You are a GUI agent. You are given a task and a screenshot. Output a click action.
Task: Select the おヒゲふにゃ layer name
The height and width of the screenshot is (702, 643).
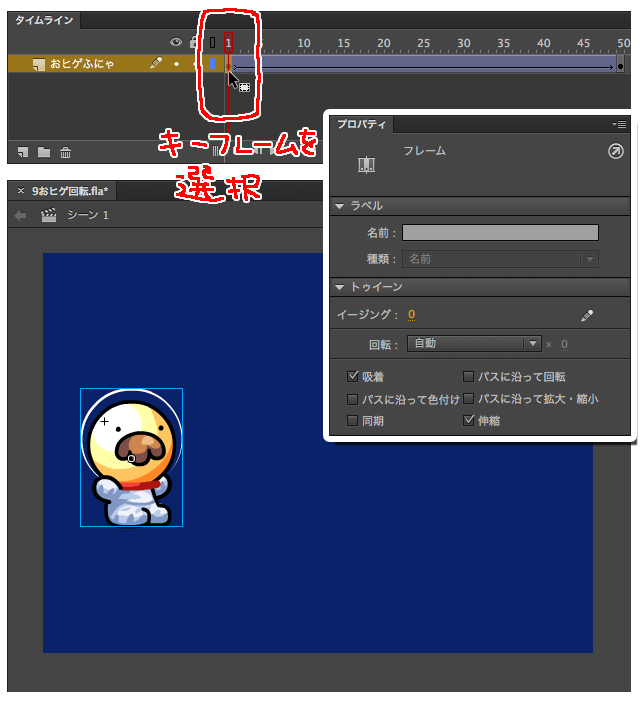click(x=81, y=64)
